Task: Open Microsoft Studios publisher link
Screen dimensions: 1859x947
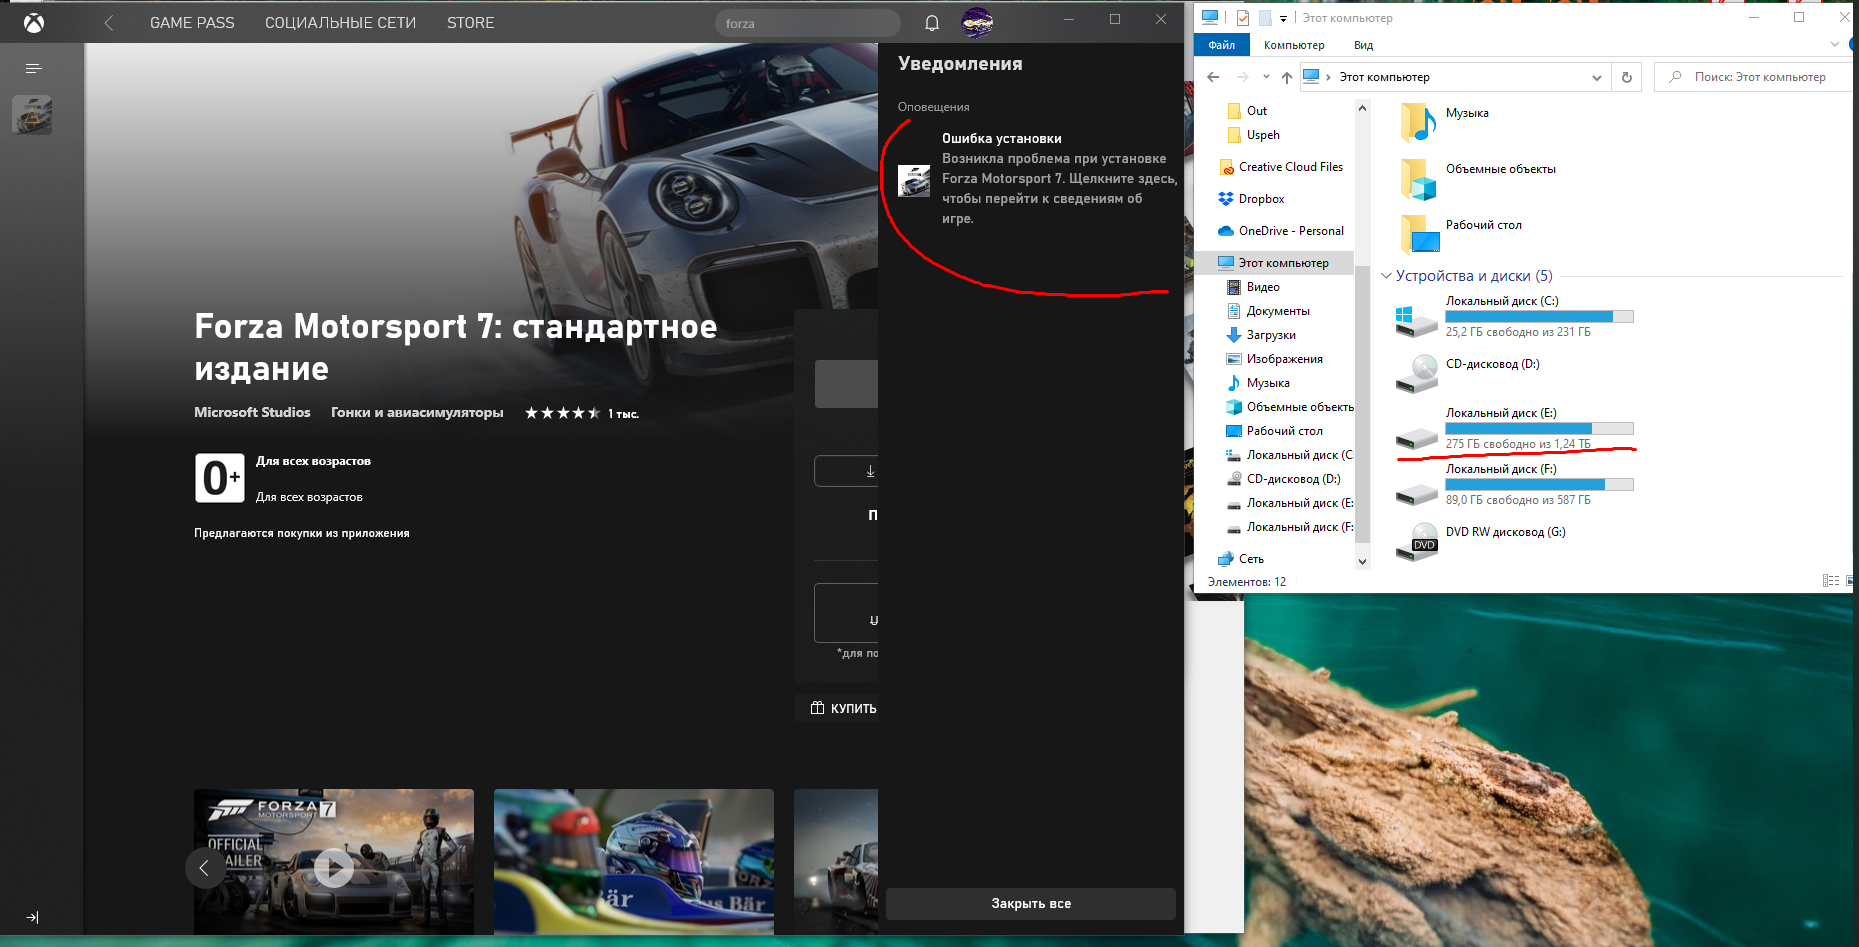Action: coord(252,412)
